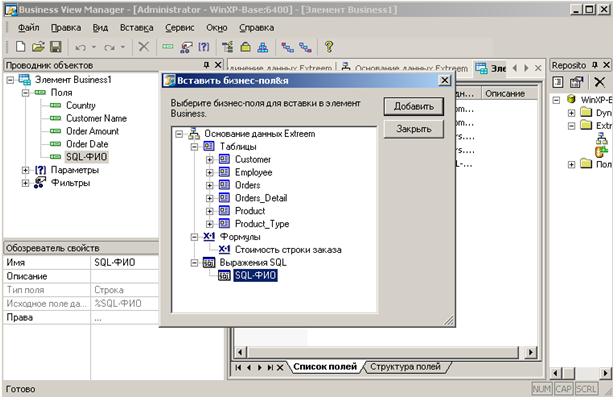616x400 pixels.
Task: Click the Open folder toolbar icon
Action: tap(38, 47)
